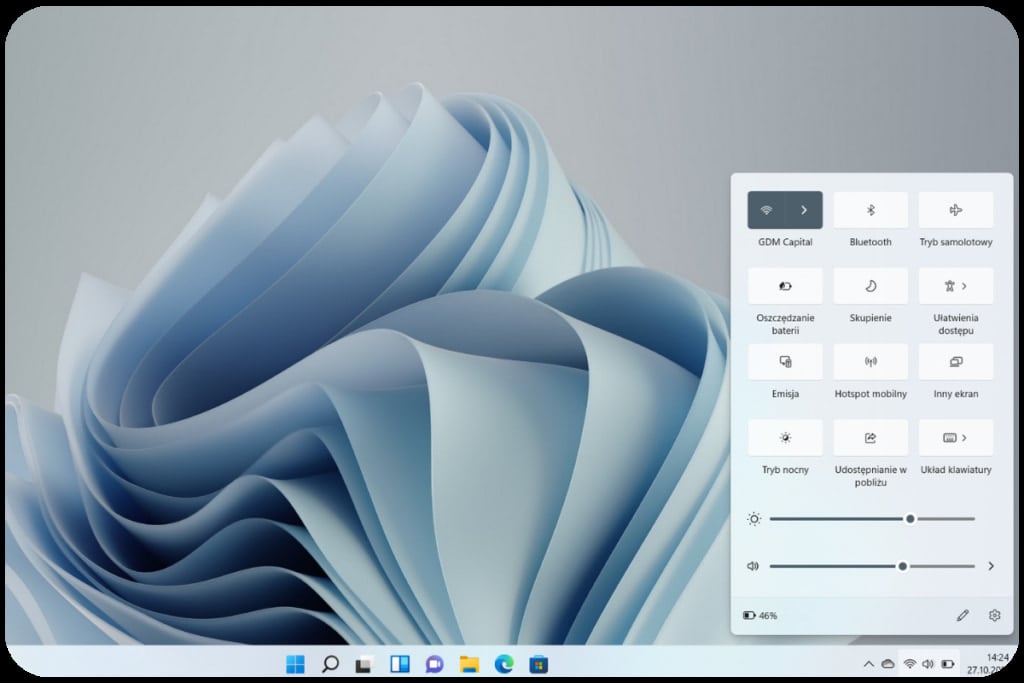Toggle the Bluetooth quick setting

(870, 210)
